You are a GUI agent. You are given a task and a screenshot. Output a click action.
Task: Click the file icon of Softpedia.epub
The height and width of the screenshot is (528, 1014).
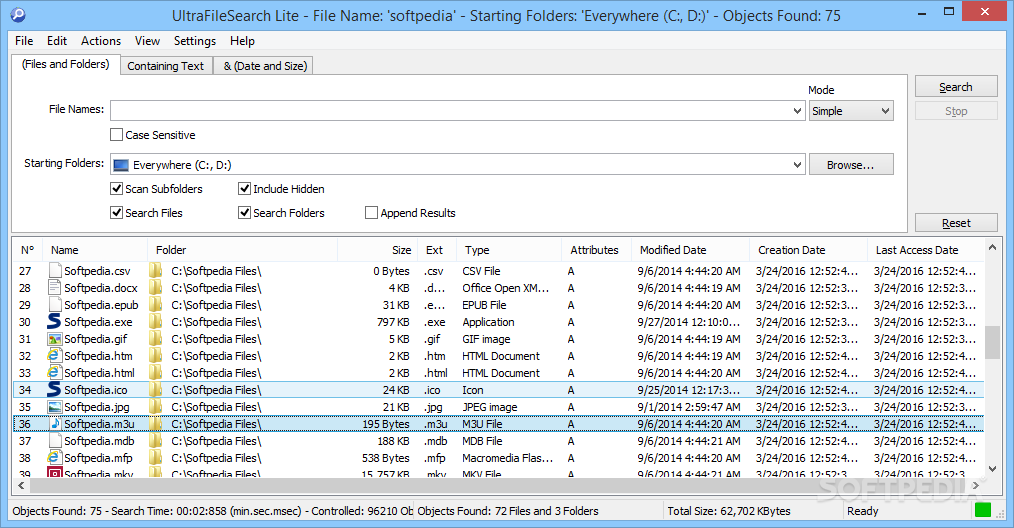pos(55,304)
